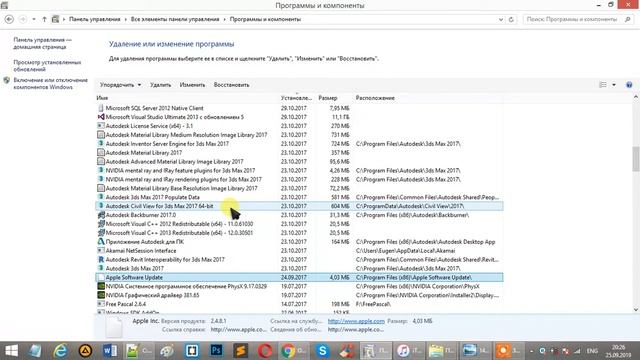The width and height of the screenshot is (640, 360).
Task: Open the view options dropdown arrow
Action: [614, 85]
